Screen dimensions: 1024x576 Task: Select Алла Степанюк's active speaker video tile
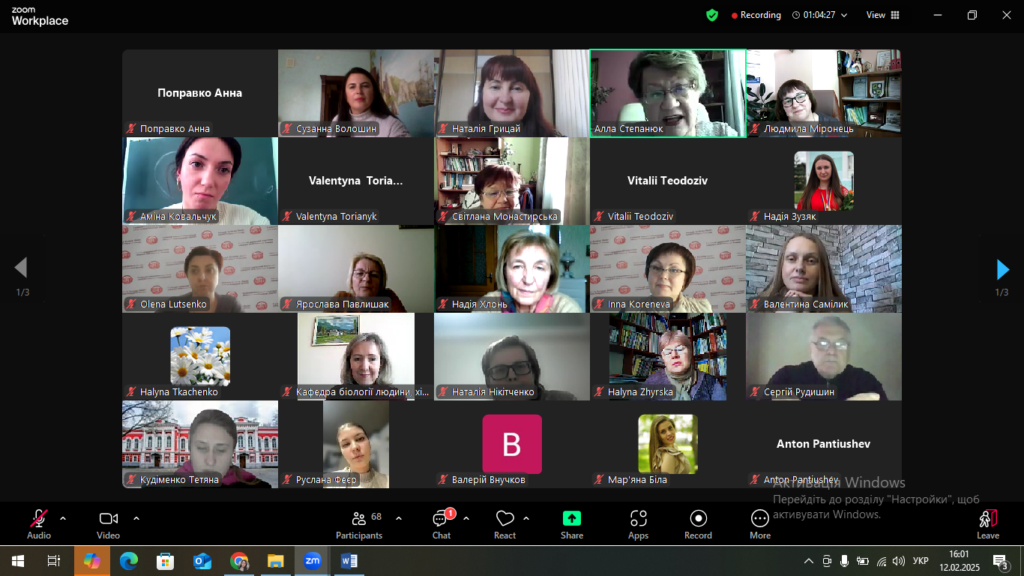coord(667,92)
